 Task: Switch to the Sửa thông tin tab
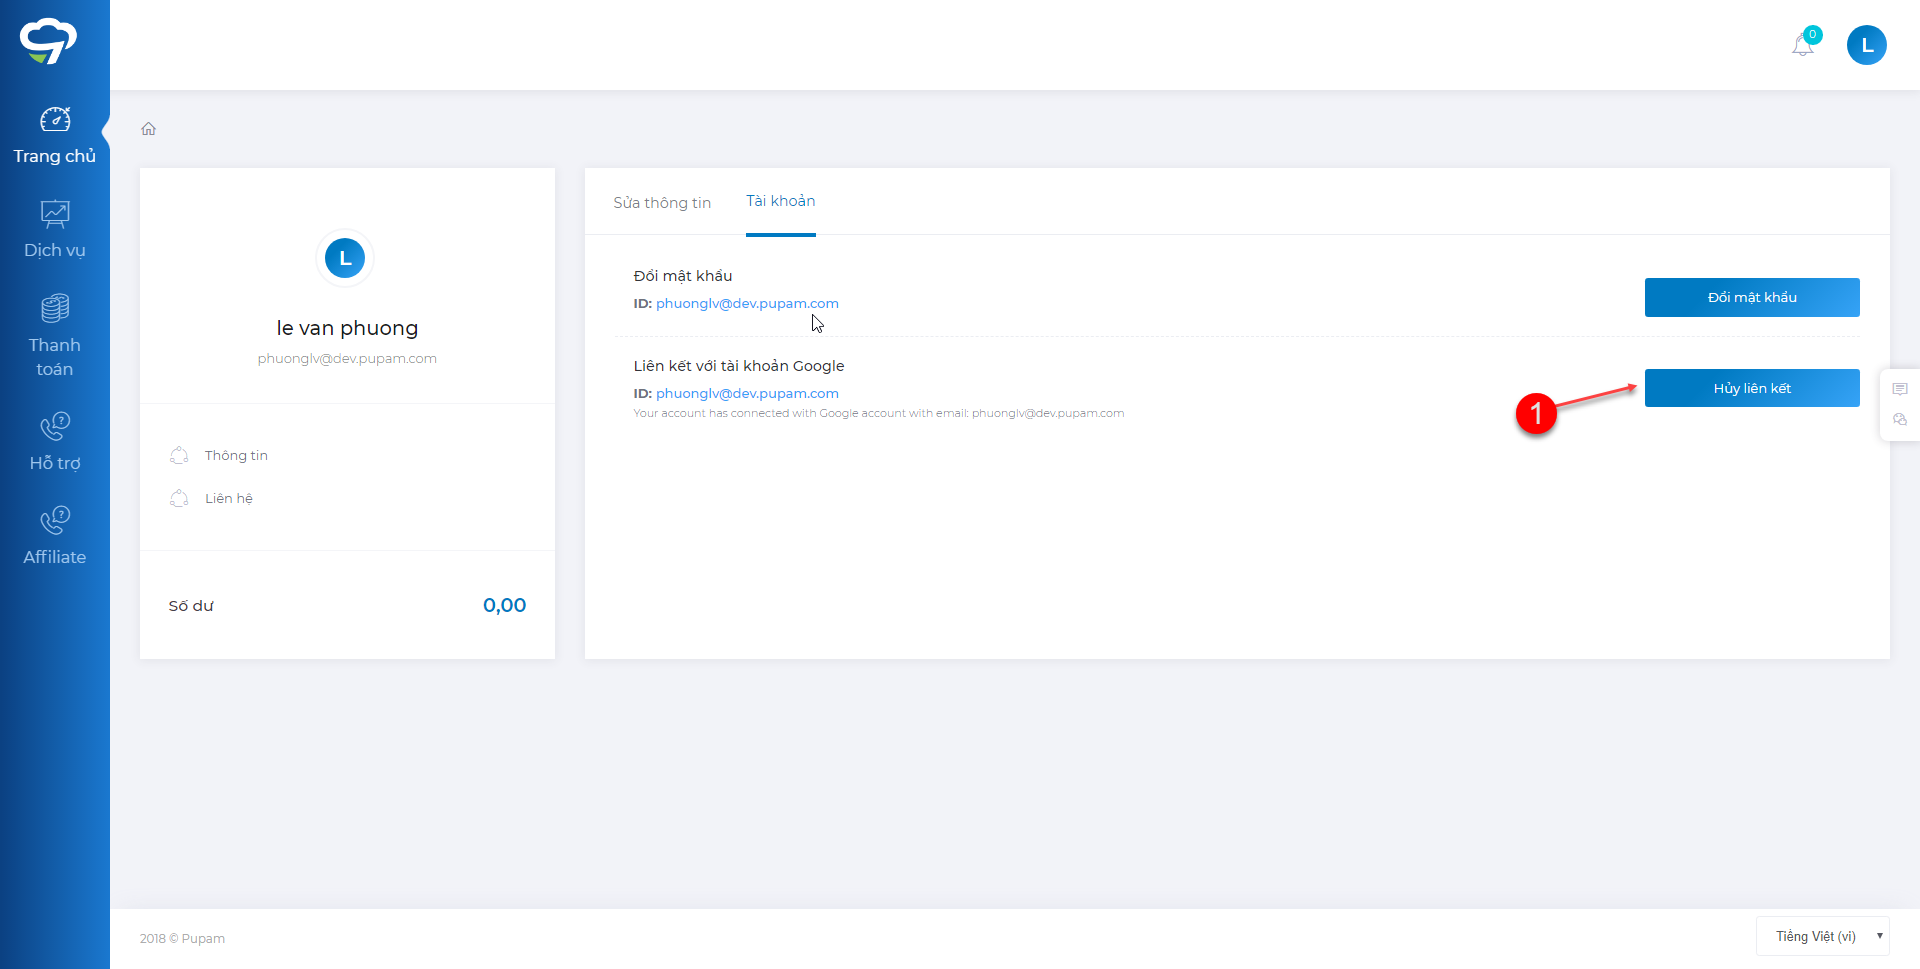click(662, 203)
